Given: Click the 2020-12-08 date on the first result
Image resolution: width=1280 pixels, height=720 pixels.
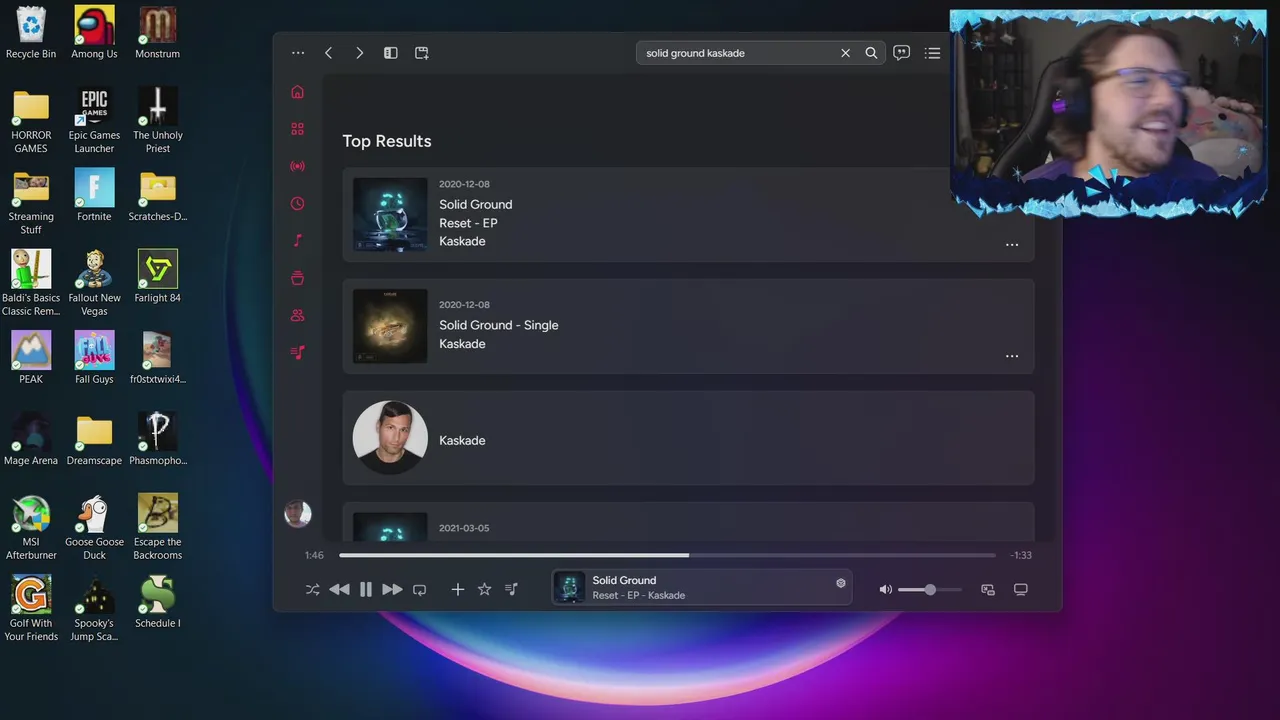Looking at the screenshot, I should click(x=464, y=184).
